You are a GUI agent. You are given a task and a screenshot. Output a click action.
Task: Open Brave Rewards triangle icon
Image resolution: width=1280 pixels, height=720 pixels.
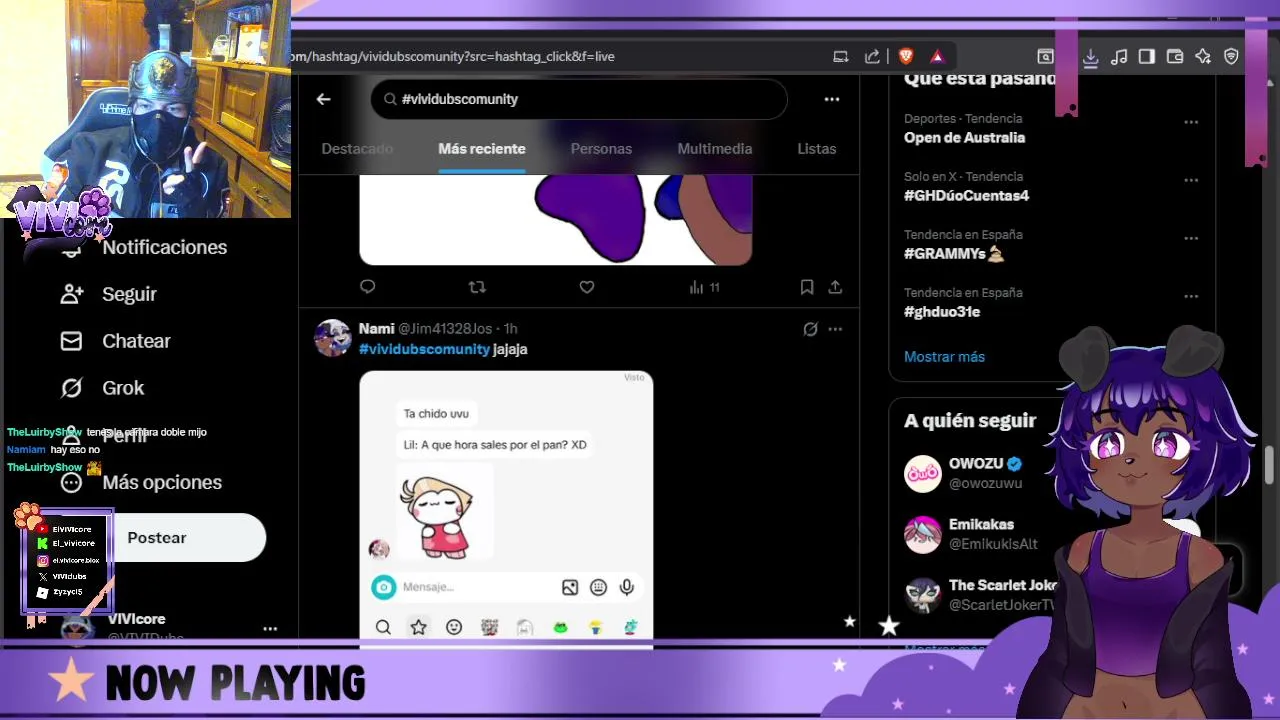(937, 56)
